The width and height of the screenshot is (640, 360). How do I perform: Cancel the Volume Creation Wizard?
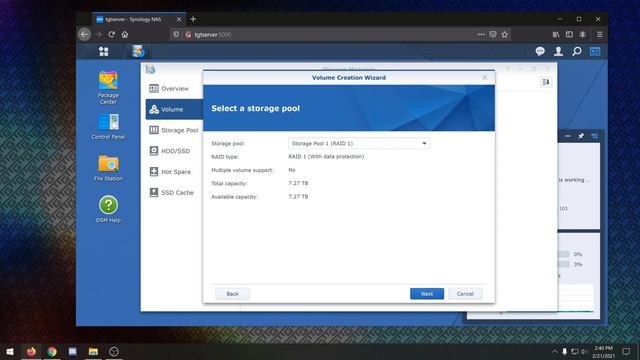[x=465, y=294]
